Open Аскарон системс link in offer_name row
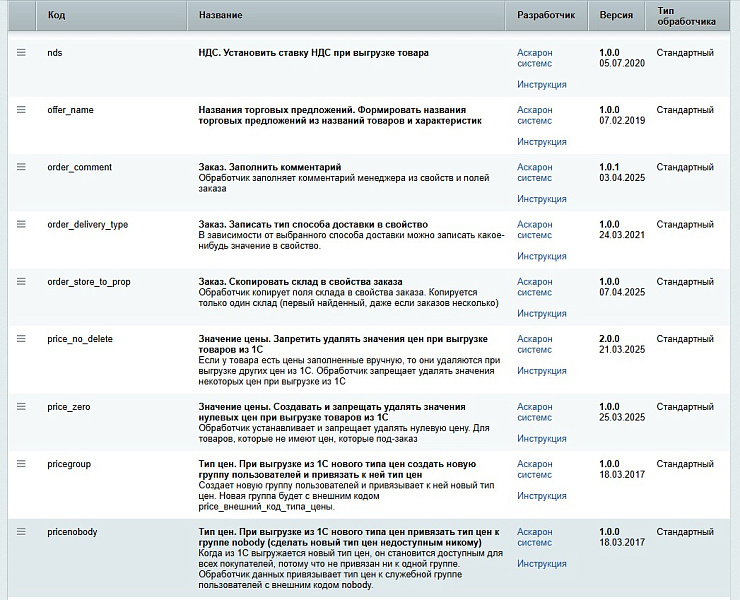This screenshot has height=600, width=740. pyautogui.click(x=535, y=115)
